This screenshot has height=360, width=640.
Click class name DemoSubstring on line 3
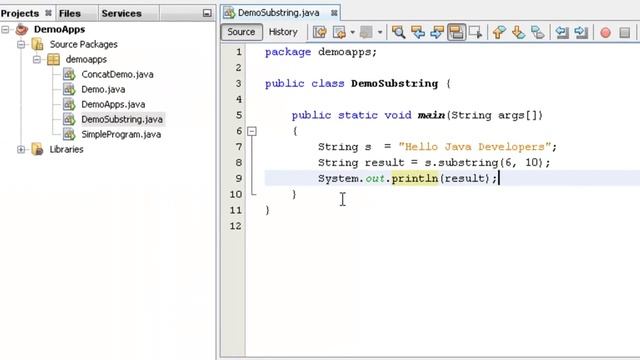pos(394,84)
